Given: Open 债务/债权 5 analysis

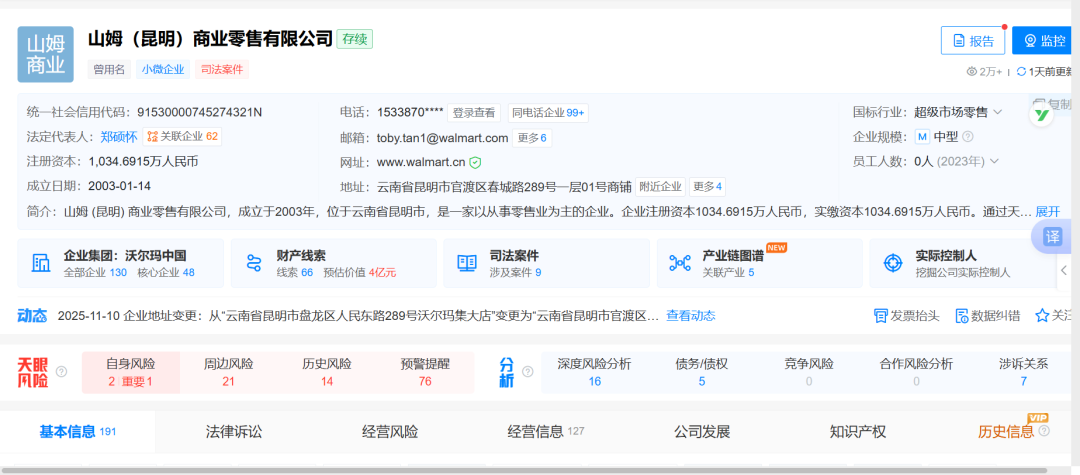Looking at the screenshot, I should point(701,372).
